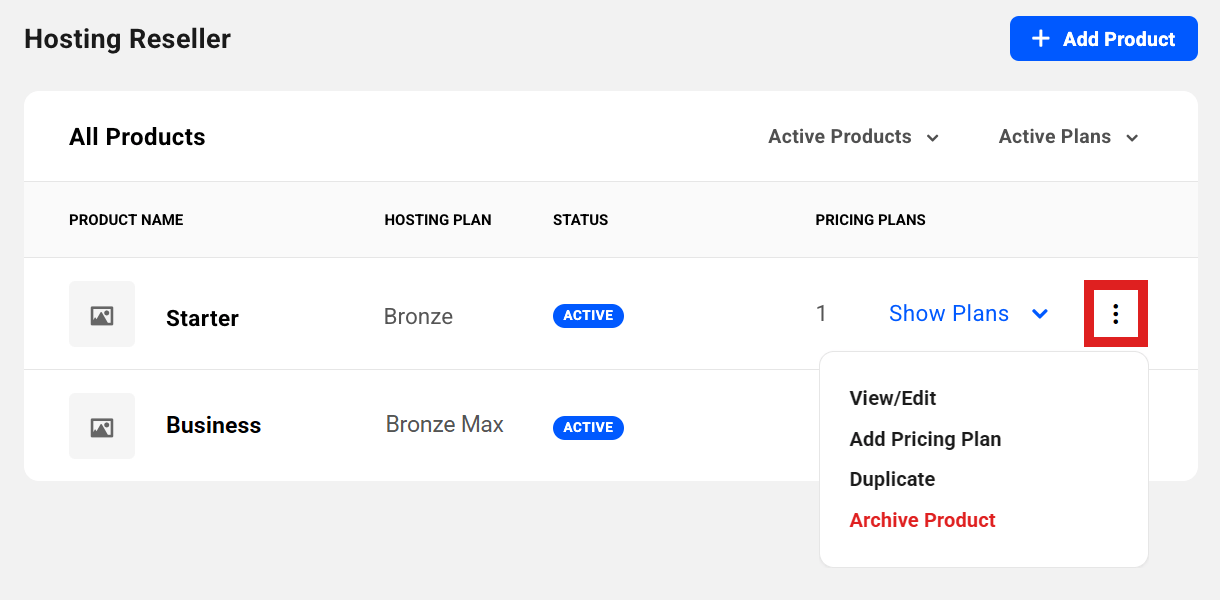Open the three-dot menu for Starter
This screenshot has height=600, width=1220.
[1116, 314]
